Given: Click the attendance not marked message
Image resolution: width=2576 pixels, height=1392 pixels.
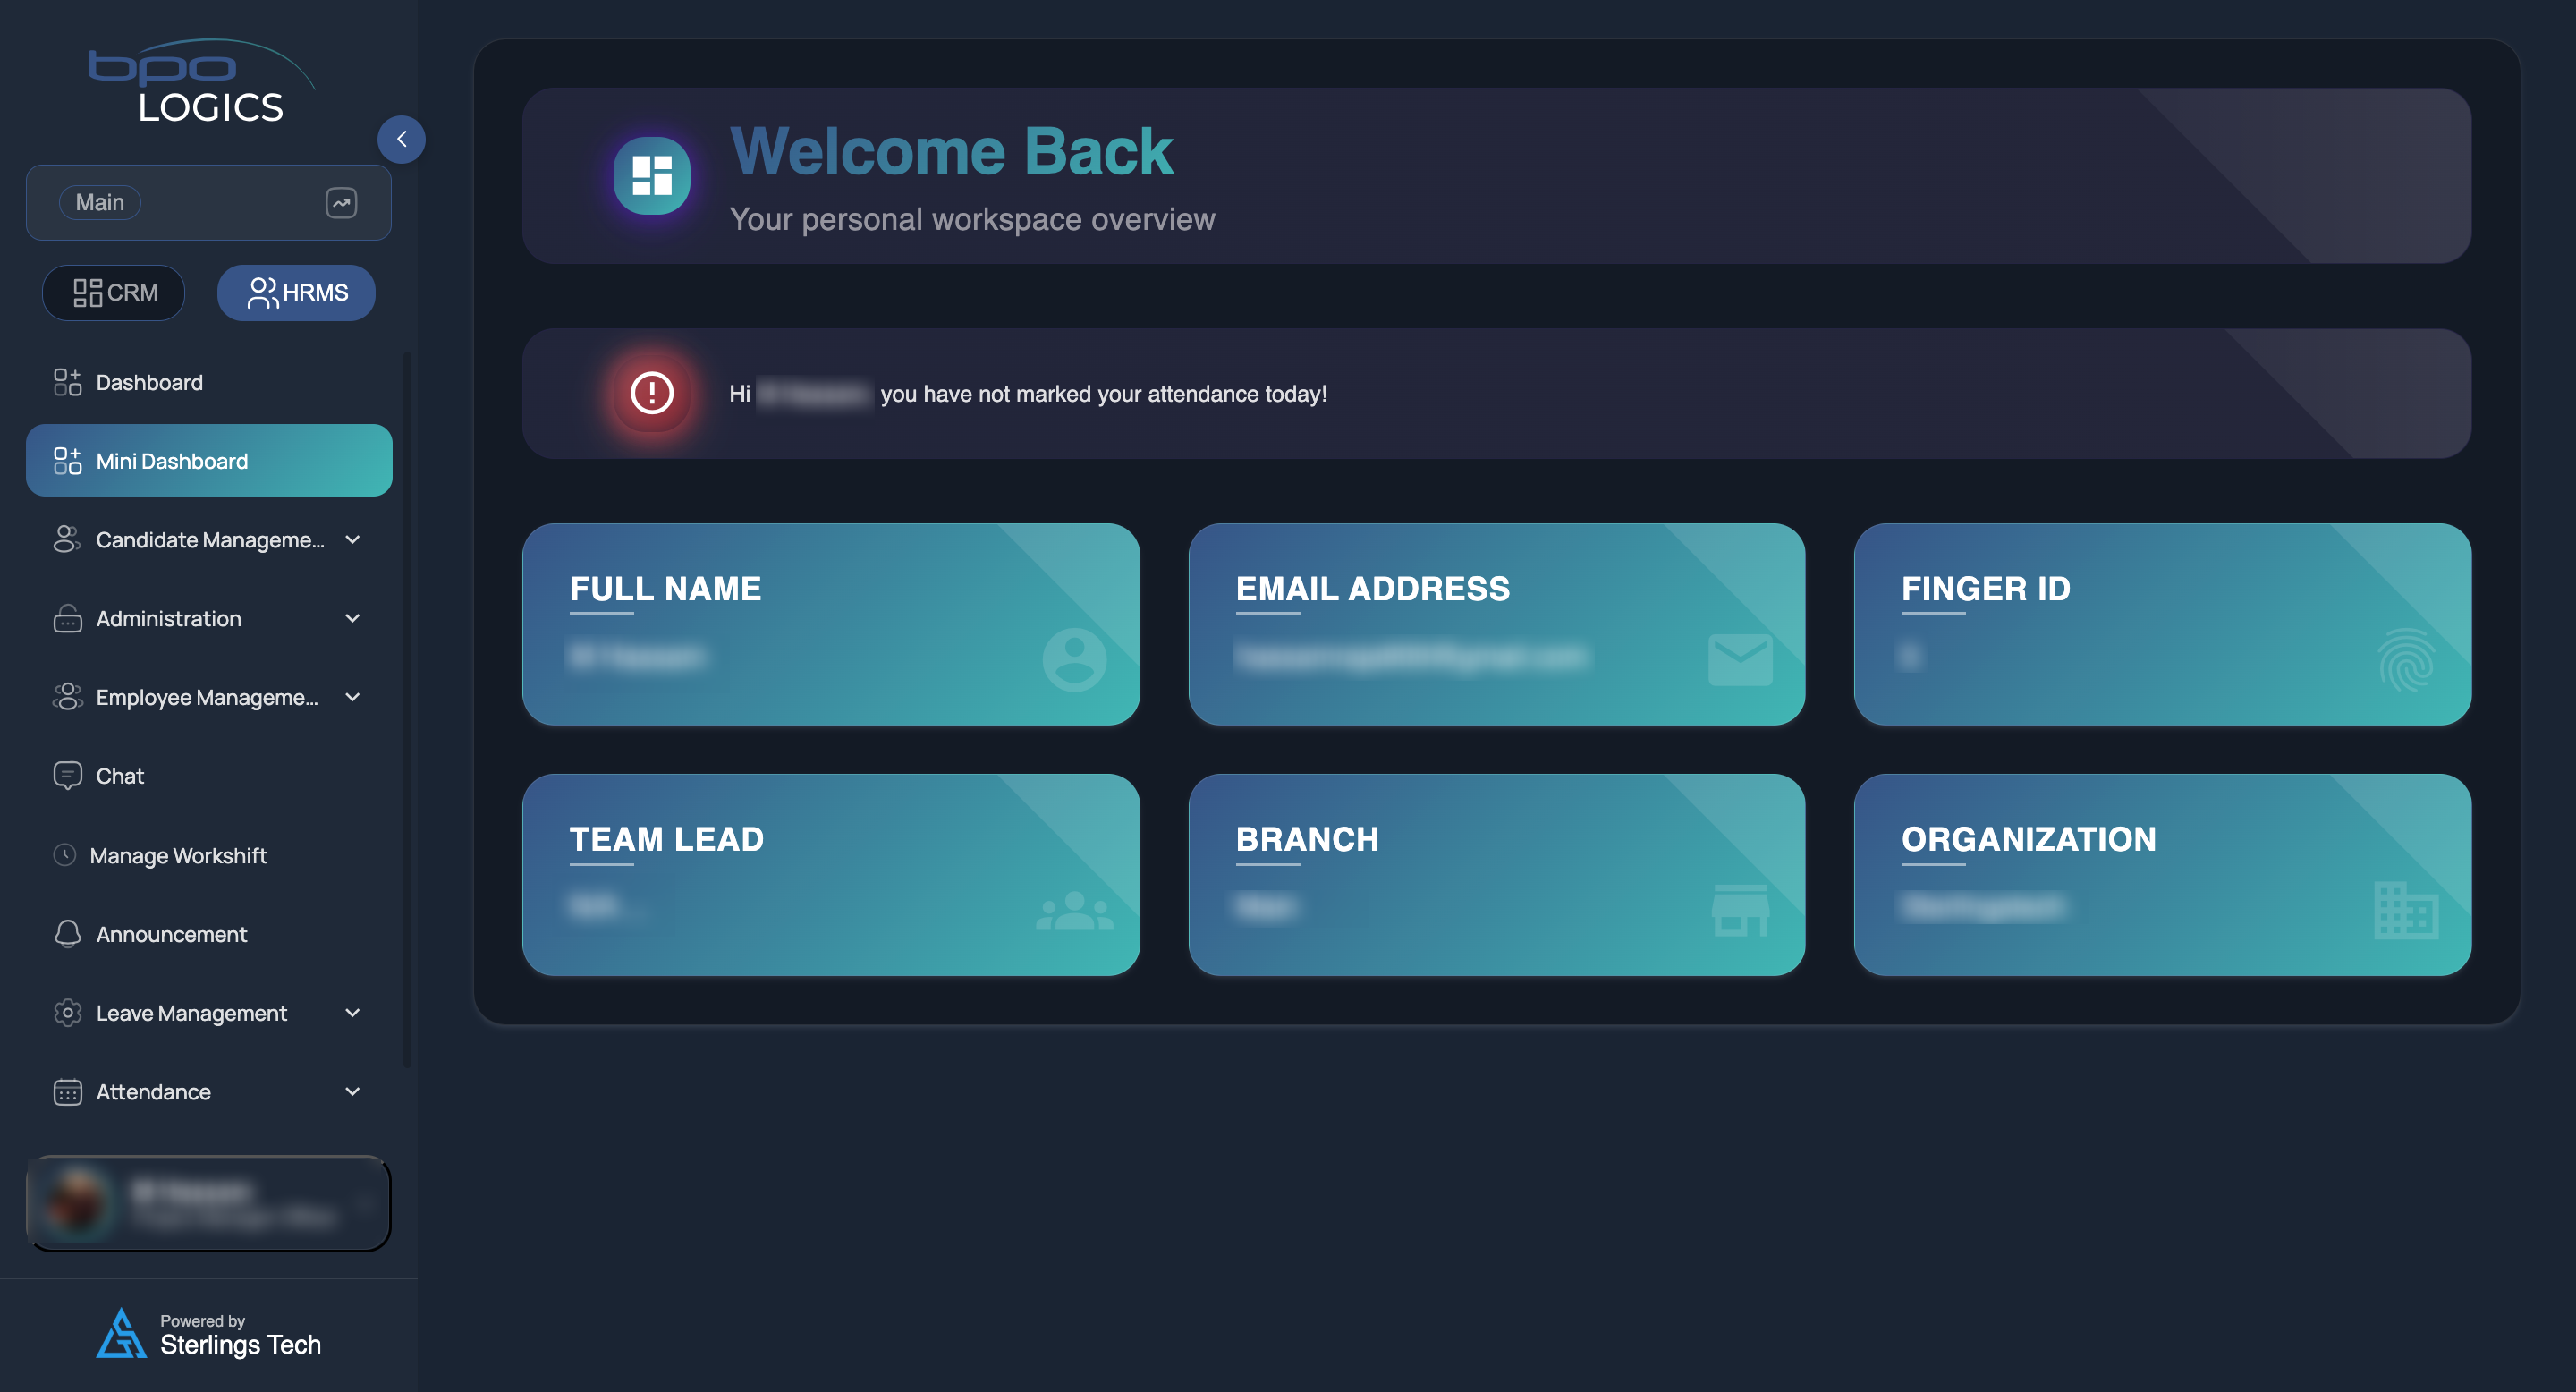Looking at the screenshot, I should pos(1028,394).
